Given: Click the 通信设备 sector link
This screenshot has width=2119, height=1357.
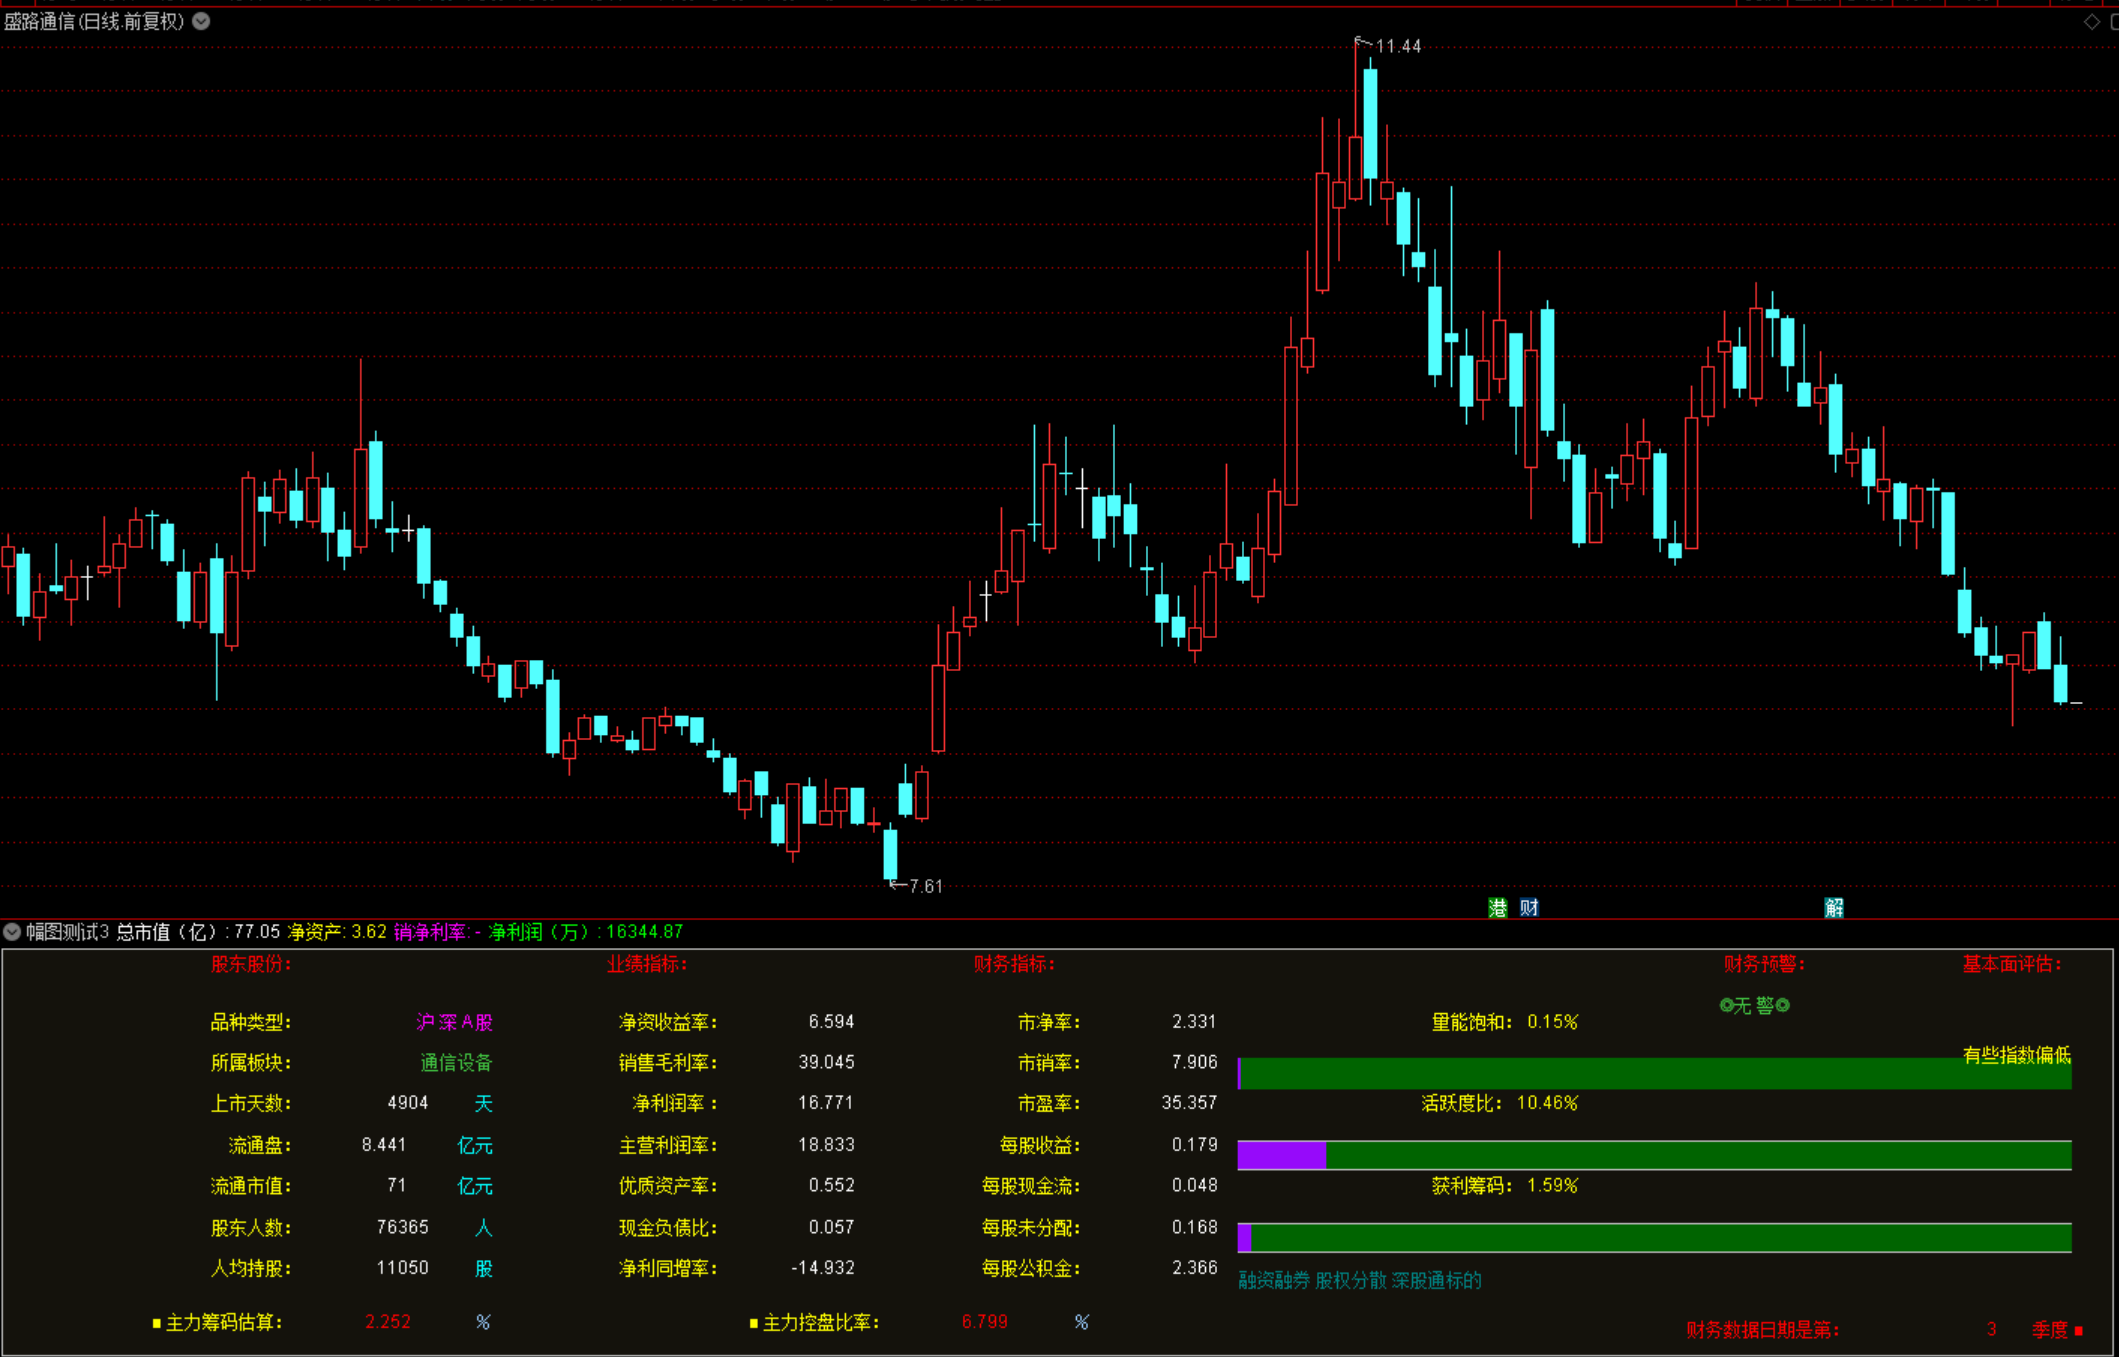Looking at the screenshot, I should (456, 1063).
